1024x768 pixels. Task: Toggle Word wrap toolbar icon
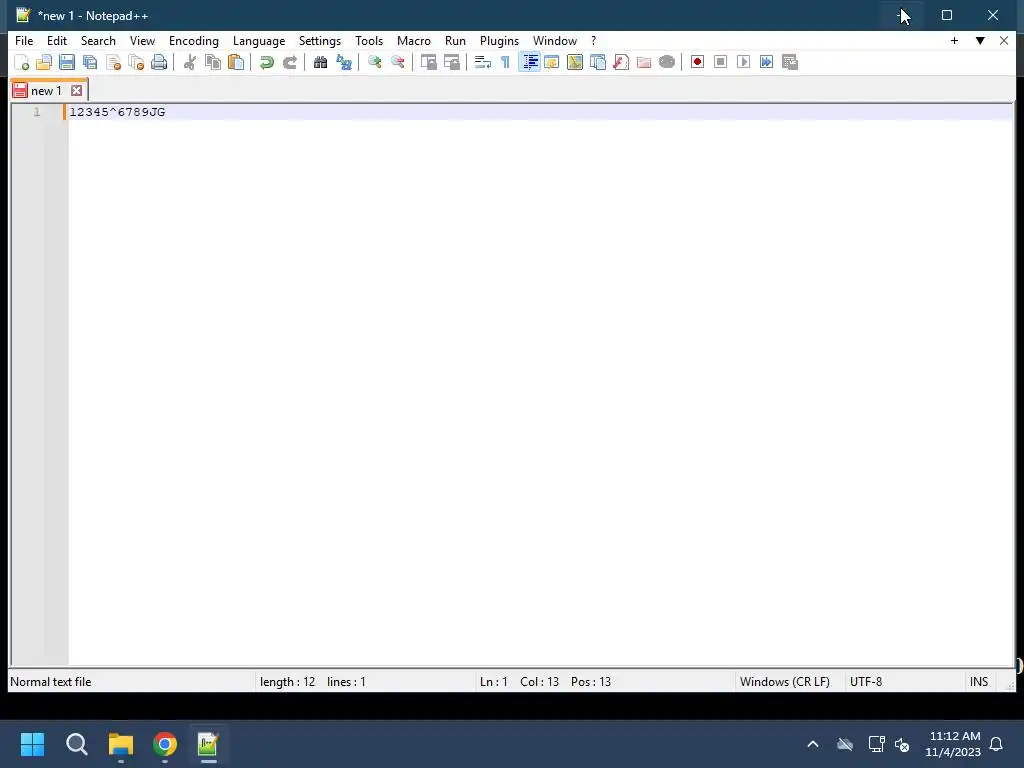point(483,62)
